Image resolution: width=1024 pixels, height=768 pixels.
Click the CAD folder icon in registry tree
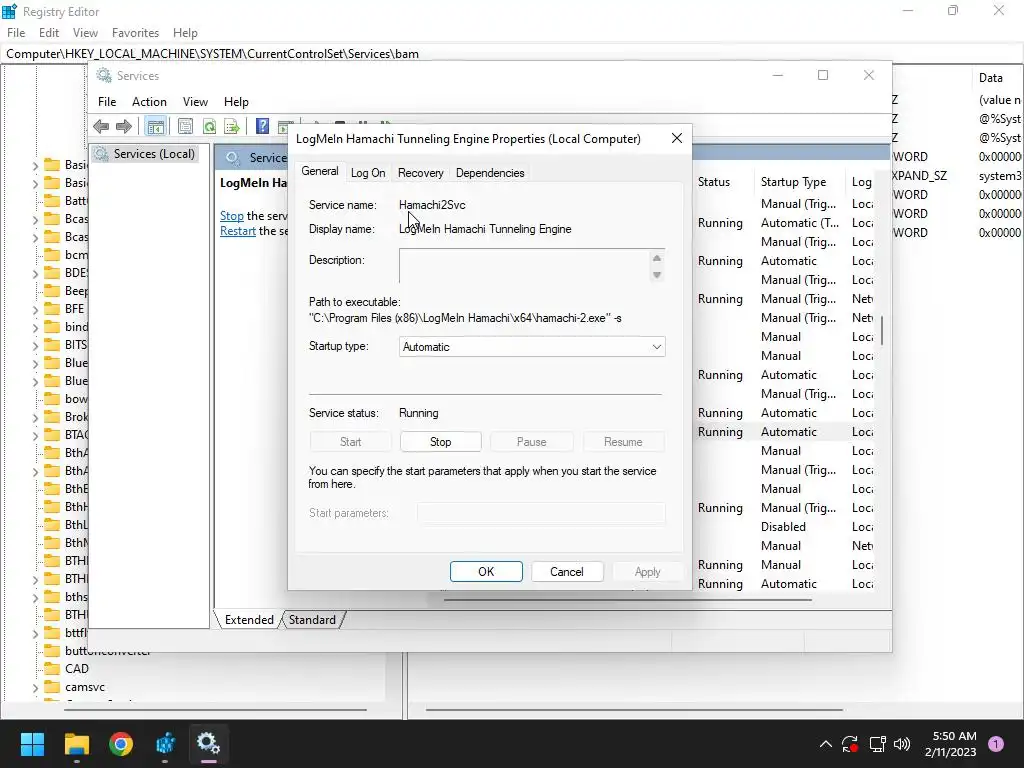point(52,669)
